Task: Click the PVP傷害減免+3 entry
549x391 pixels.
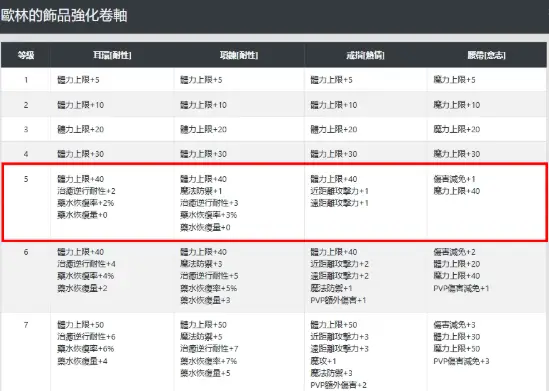Action: click(x=461, y=361)
